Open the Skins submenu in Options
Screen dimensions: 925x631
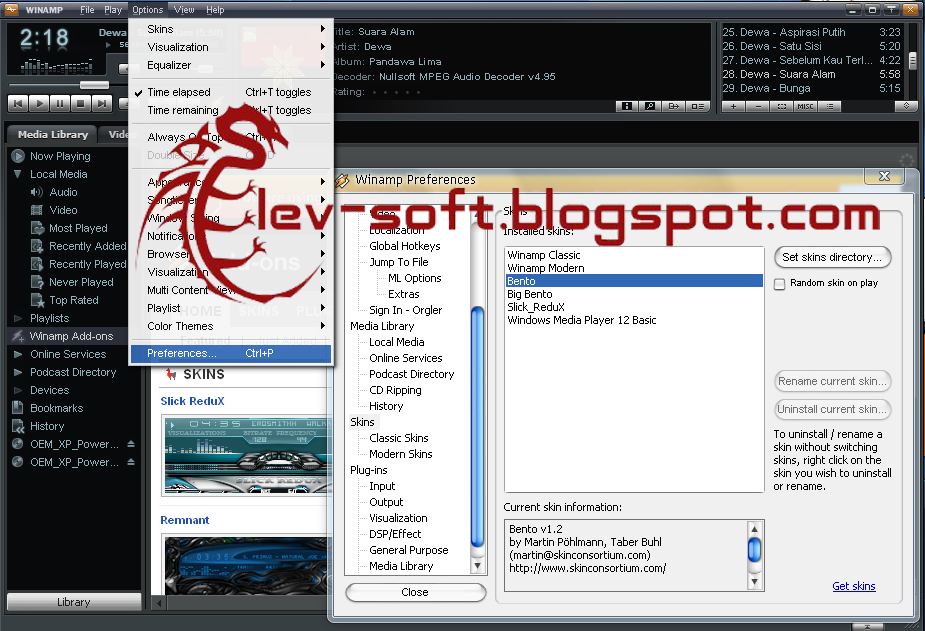[x=160, y=29]
